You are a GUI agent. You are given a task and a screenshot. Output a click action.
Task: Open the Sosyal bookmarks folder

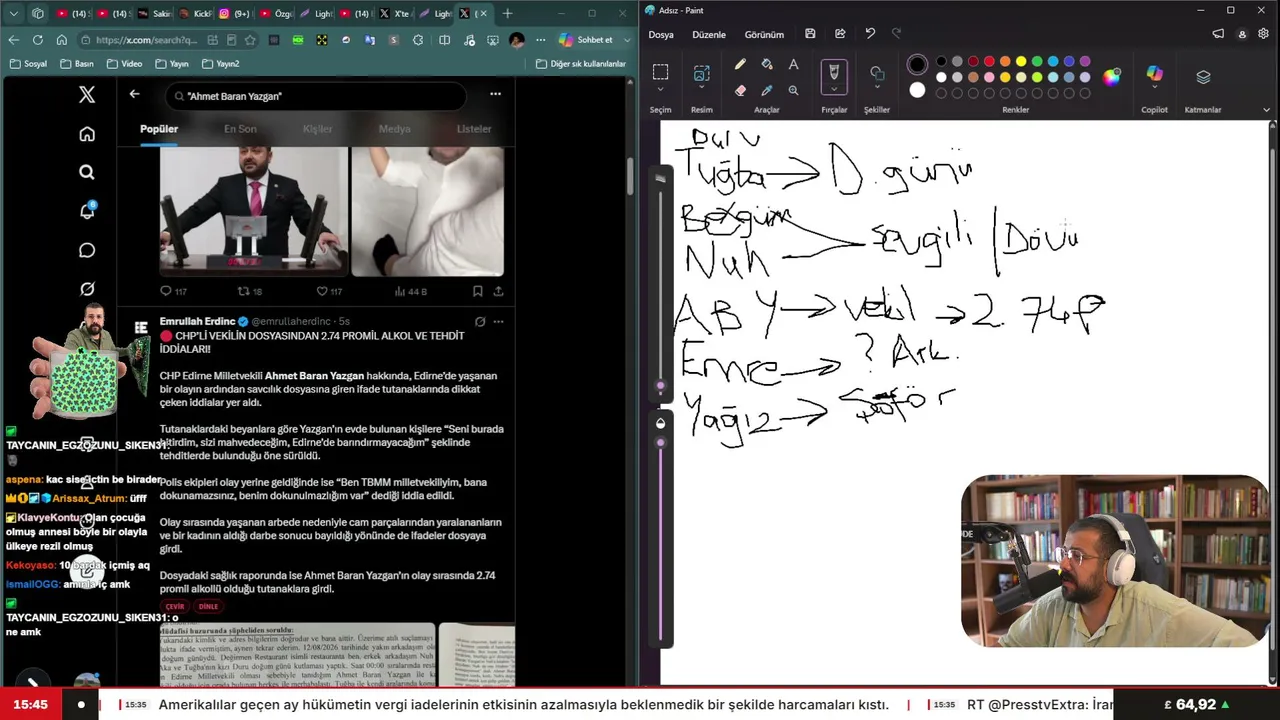point(28,64)
